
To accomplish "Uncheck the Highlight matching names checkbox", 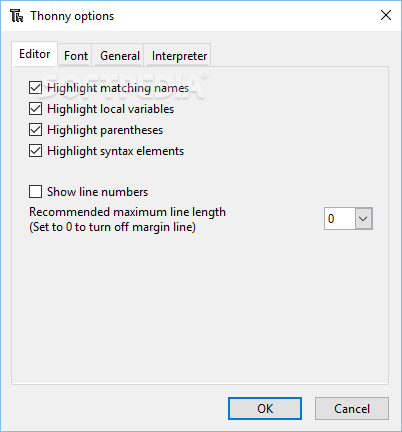I will [35, 88].
